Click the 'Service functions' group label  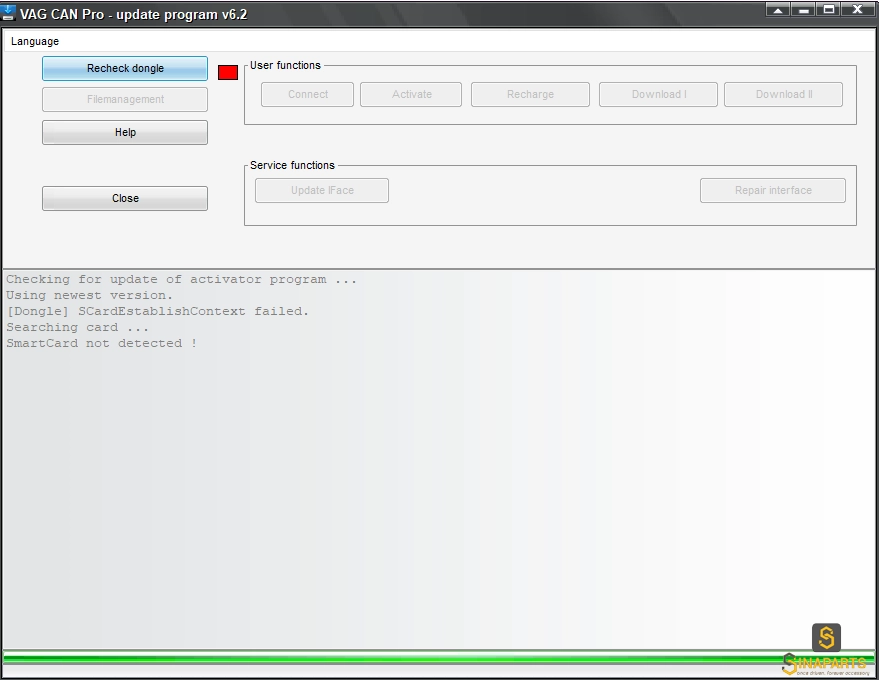pos(292,165)
